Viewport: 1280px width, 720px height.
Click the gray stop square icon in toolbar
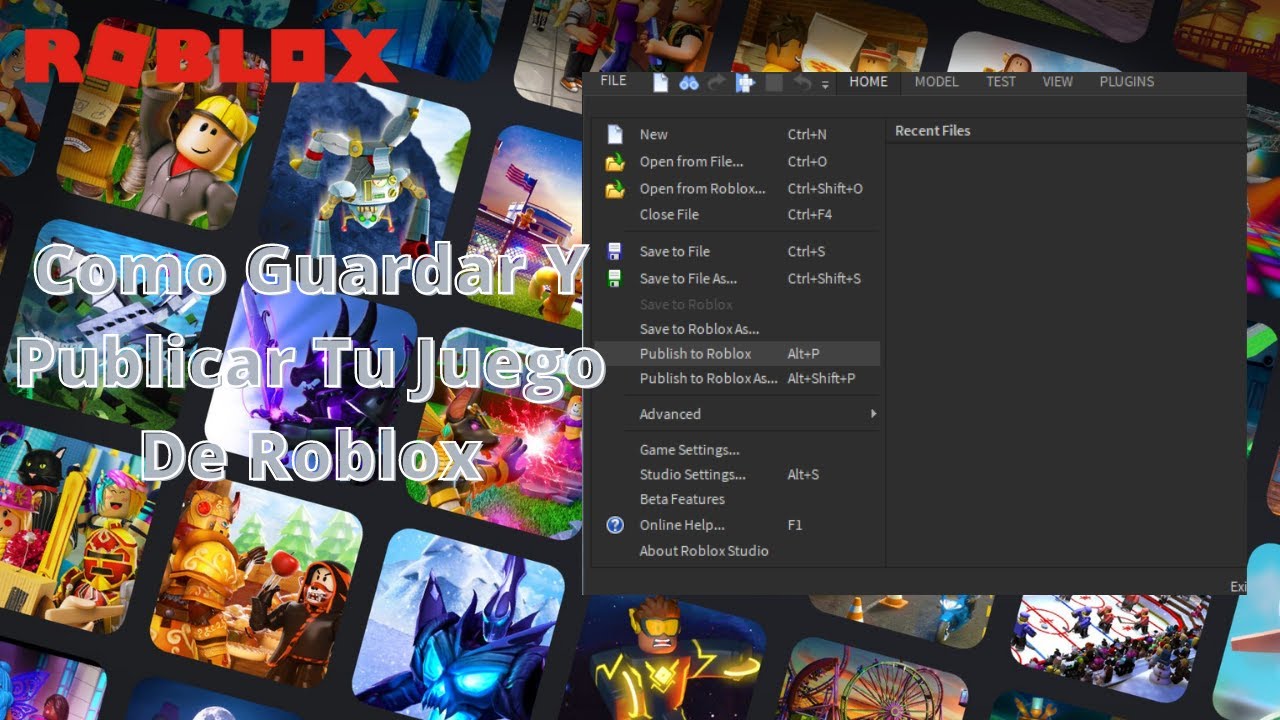click(774, 83)
